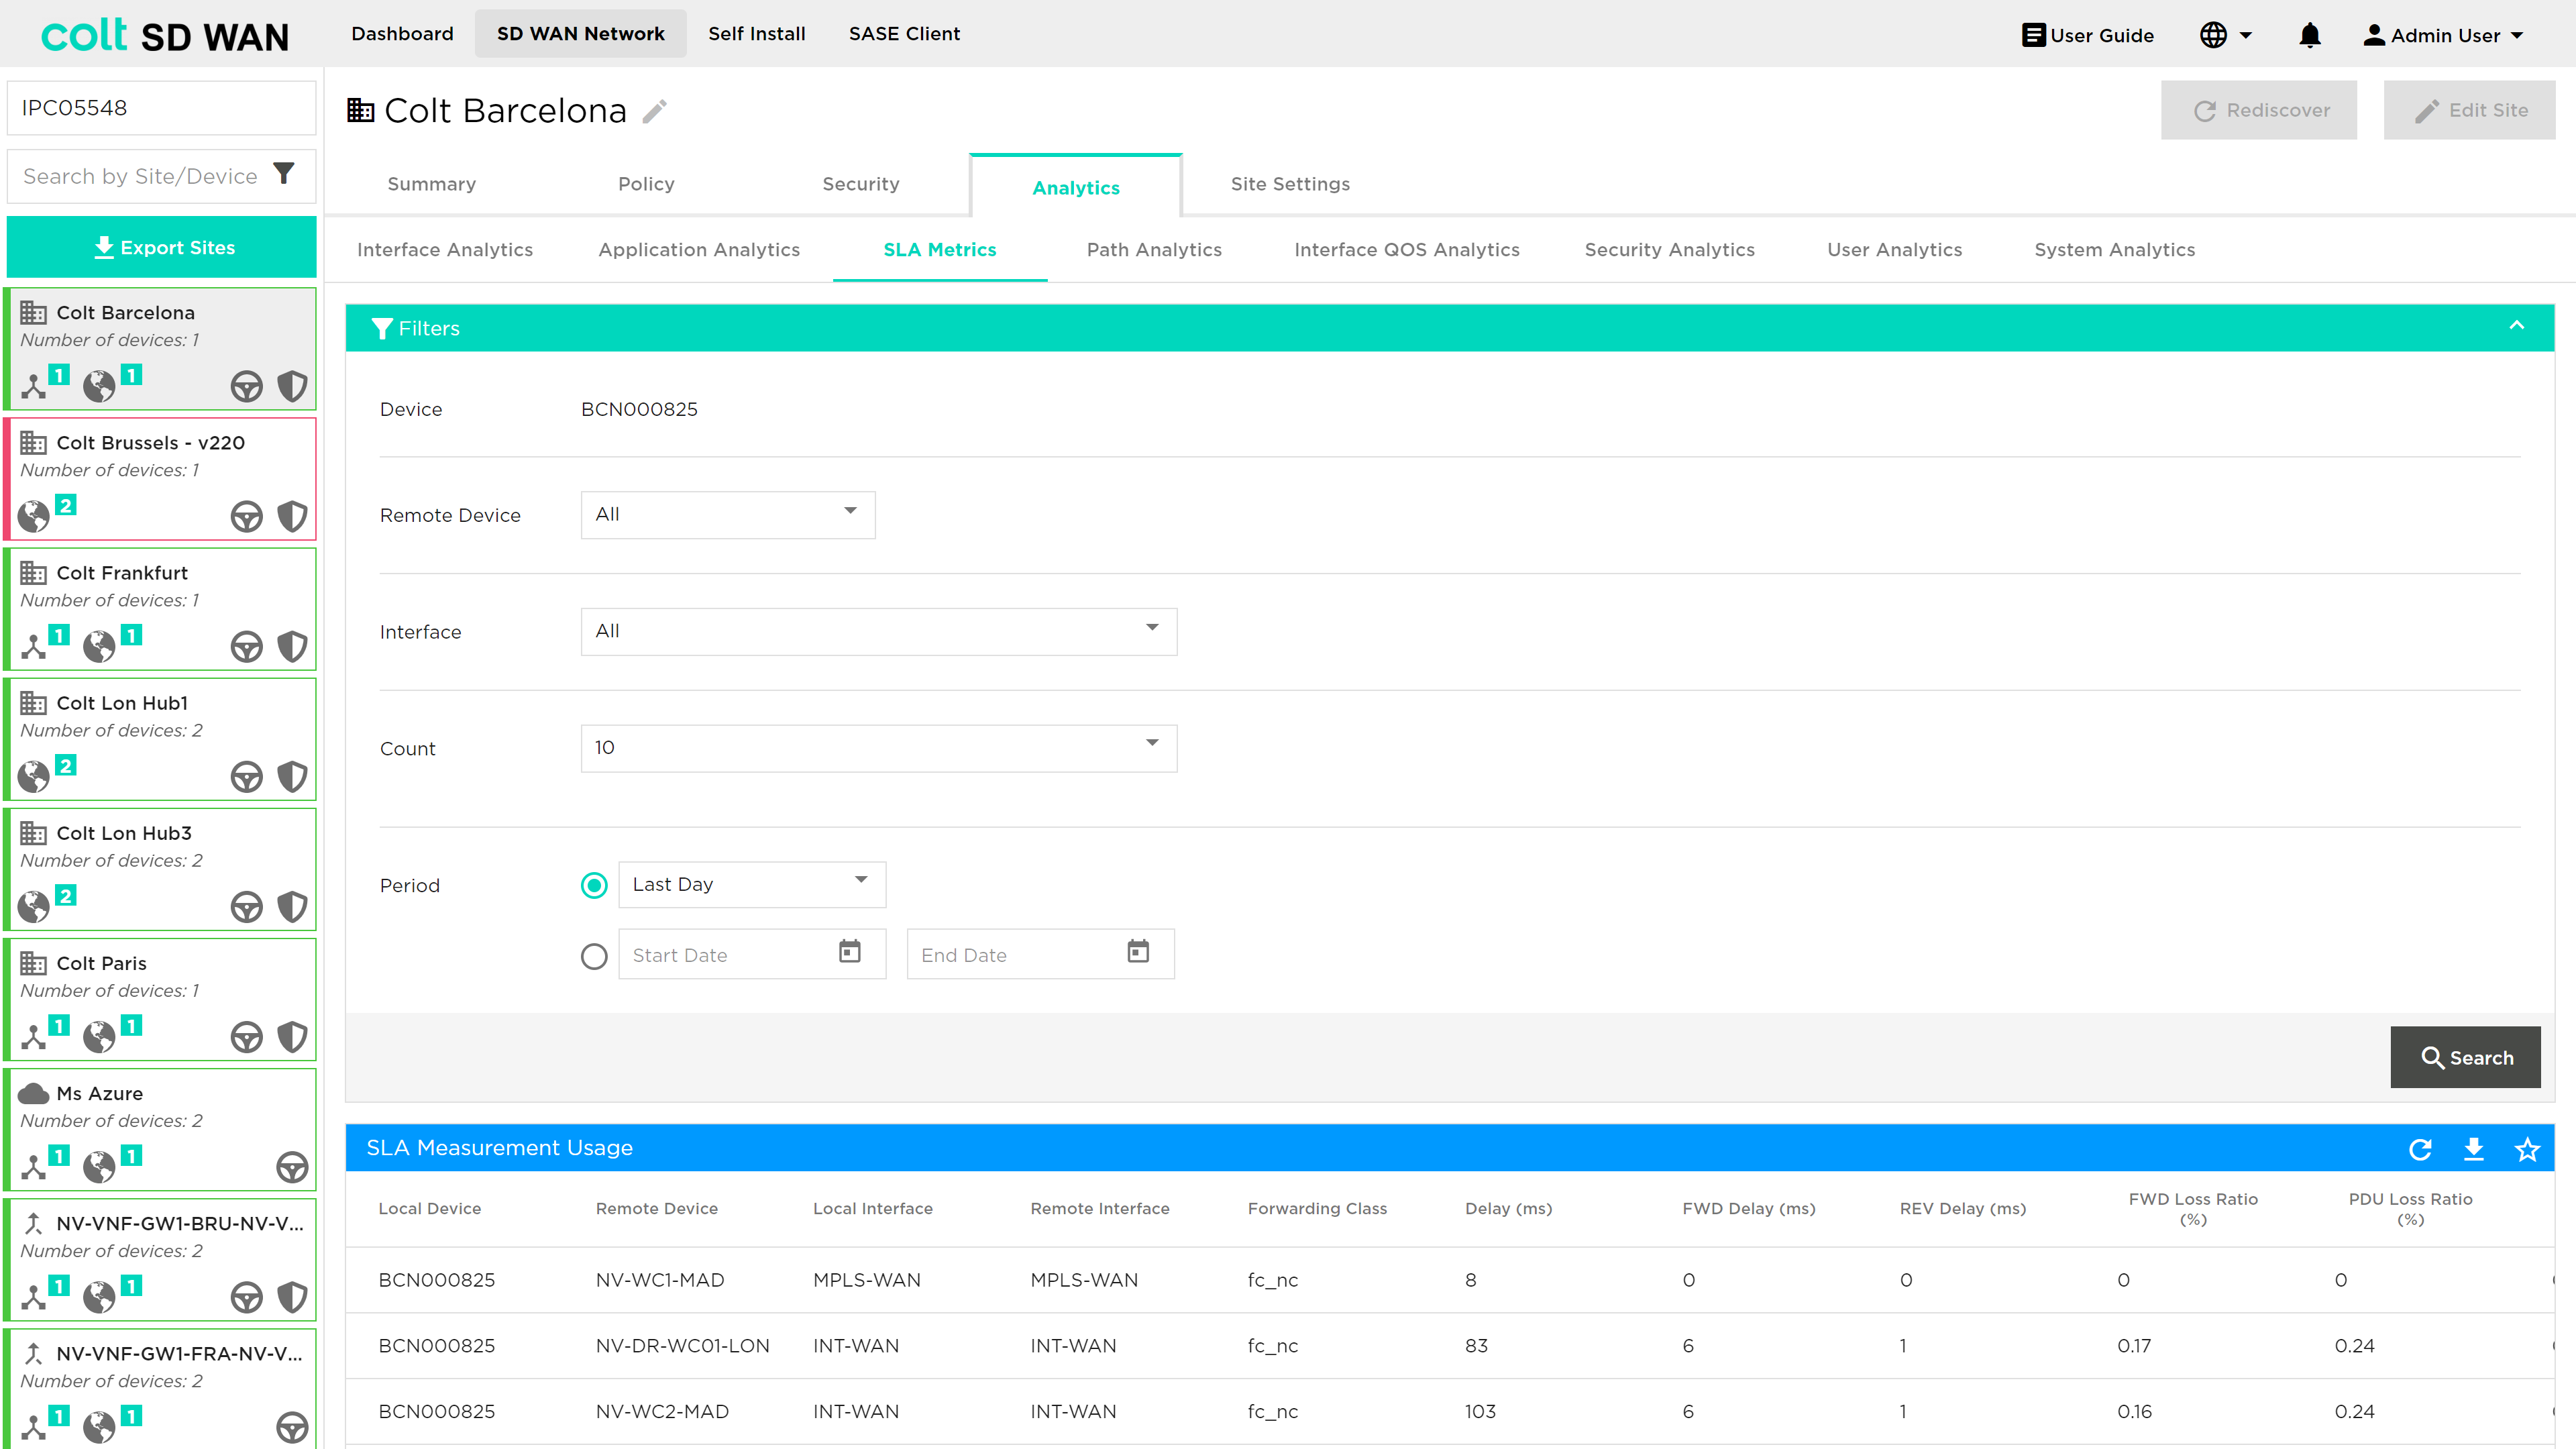
Task: Open the Remote Device dropdown
Action: [728, 514]
